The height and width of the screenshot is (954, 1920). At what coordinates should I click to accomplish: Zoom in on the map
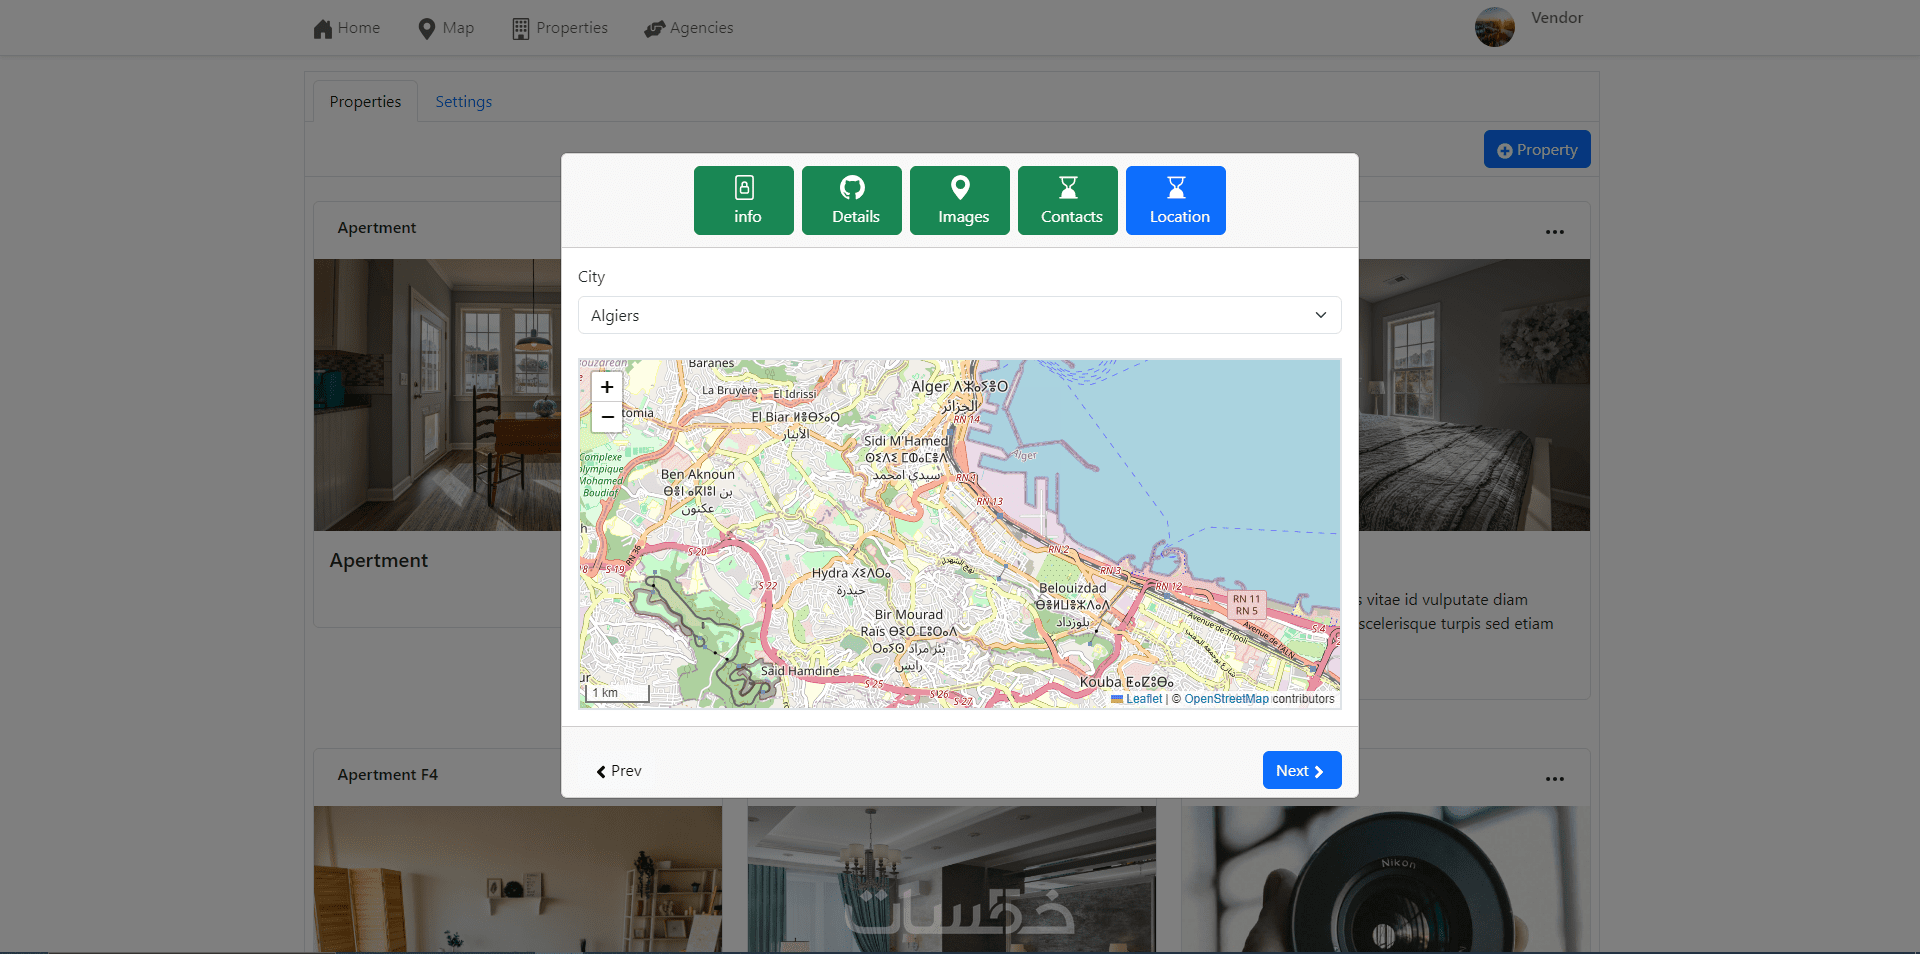pos(607,387)
